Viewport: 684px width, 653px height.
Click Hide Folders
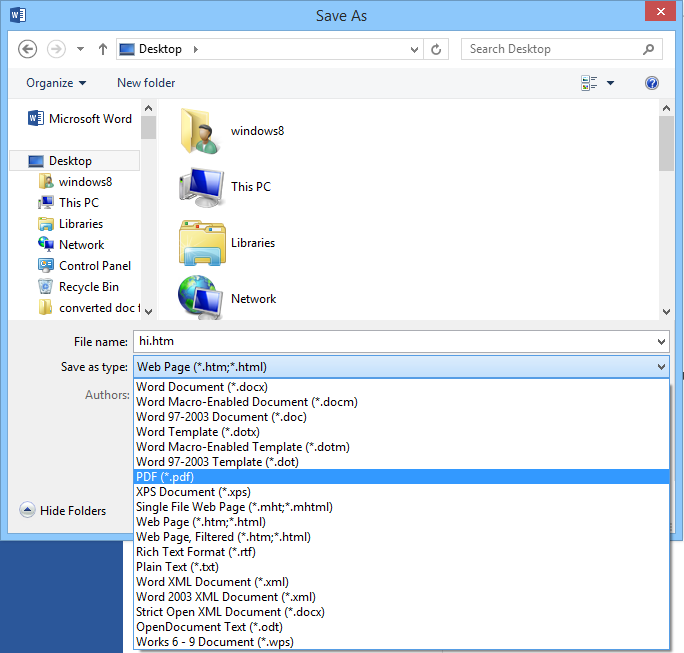tap(63, 510)
